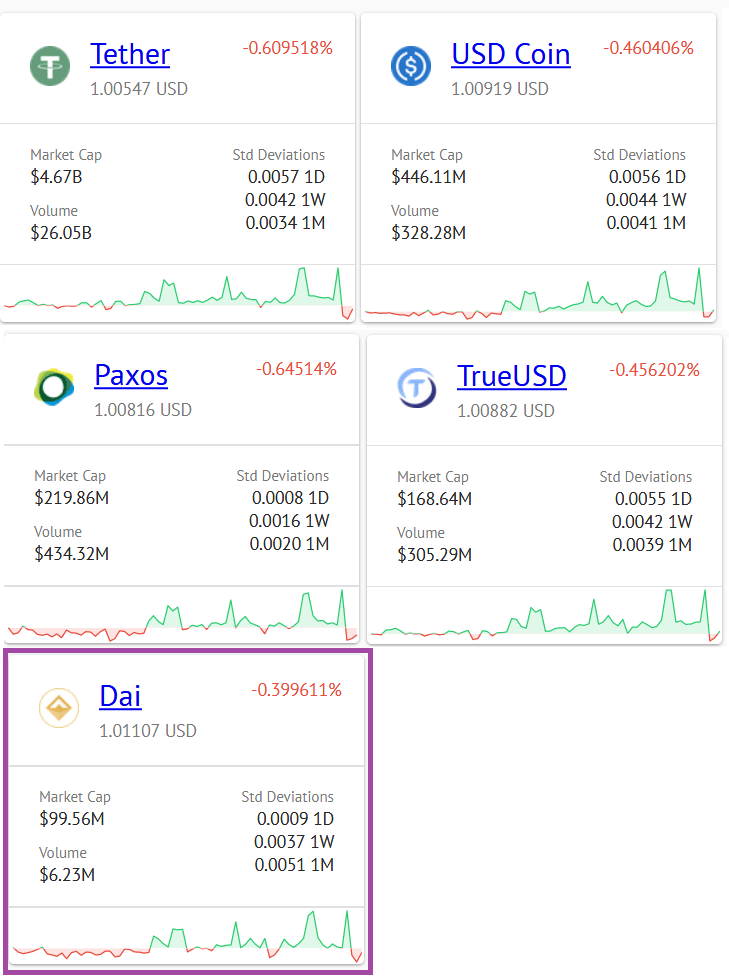This screenshot has height=978, width=729.
Task: Click USD Coin's price sparkline chart
Action: [539, 293]
